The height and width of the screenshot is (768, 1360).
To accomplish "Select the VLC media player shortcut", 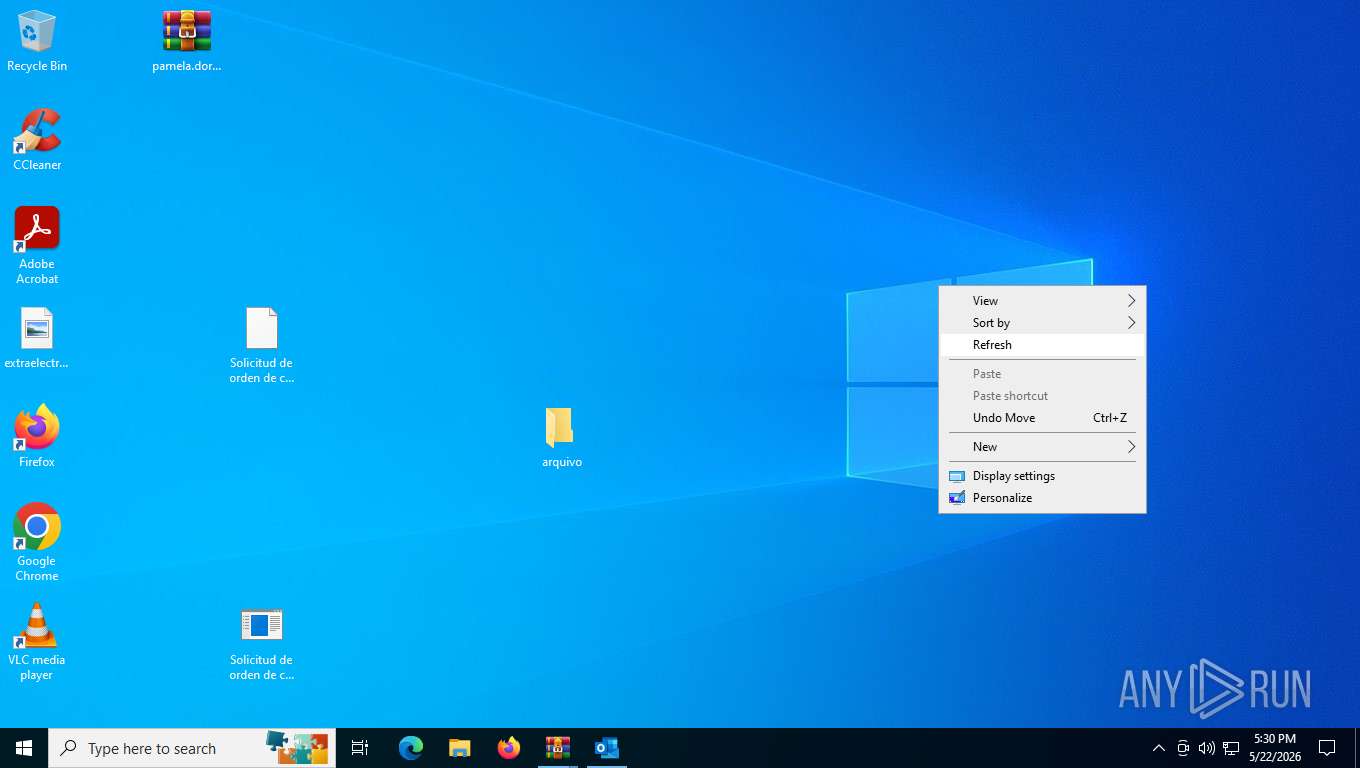I will coord(37,641).
